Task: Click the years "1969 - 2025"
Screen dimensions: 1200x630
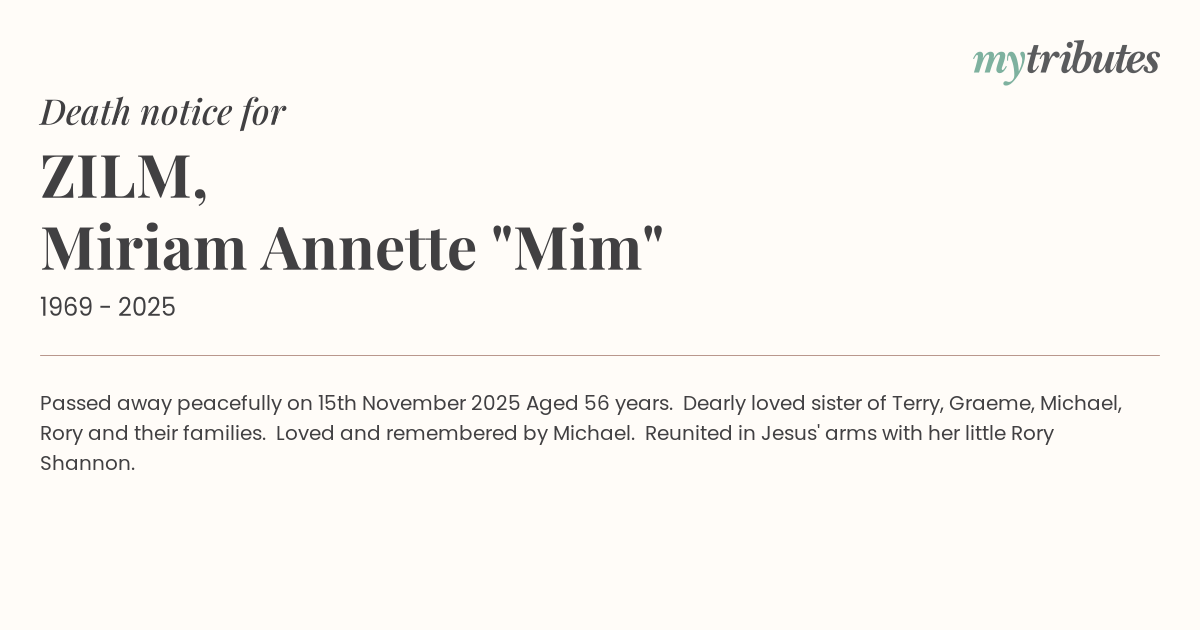Action: point(108,308)
